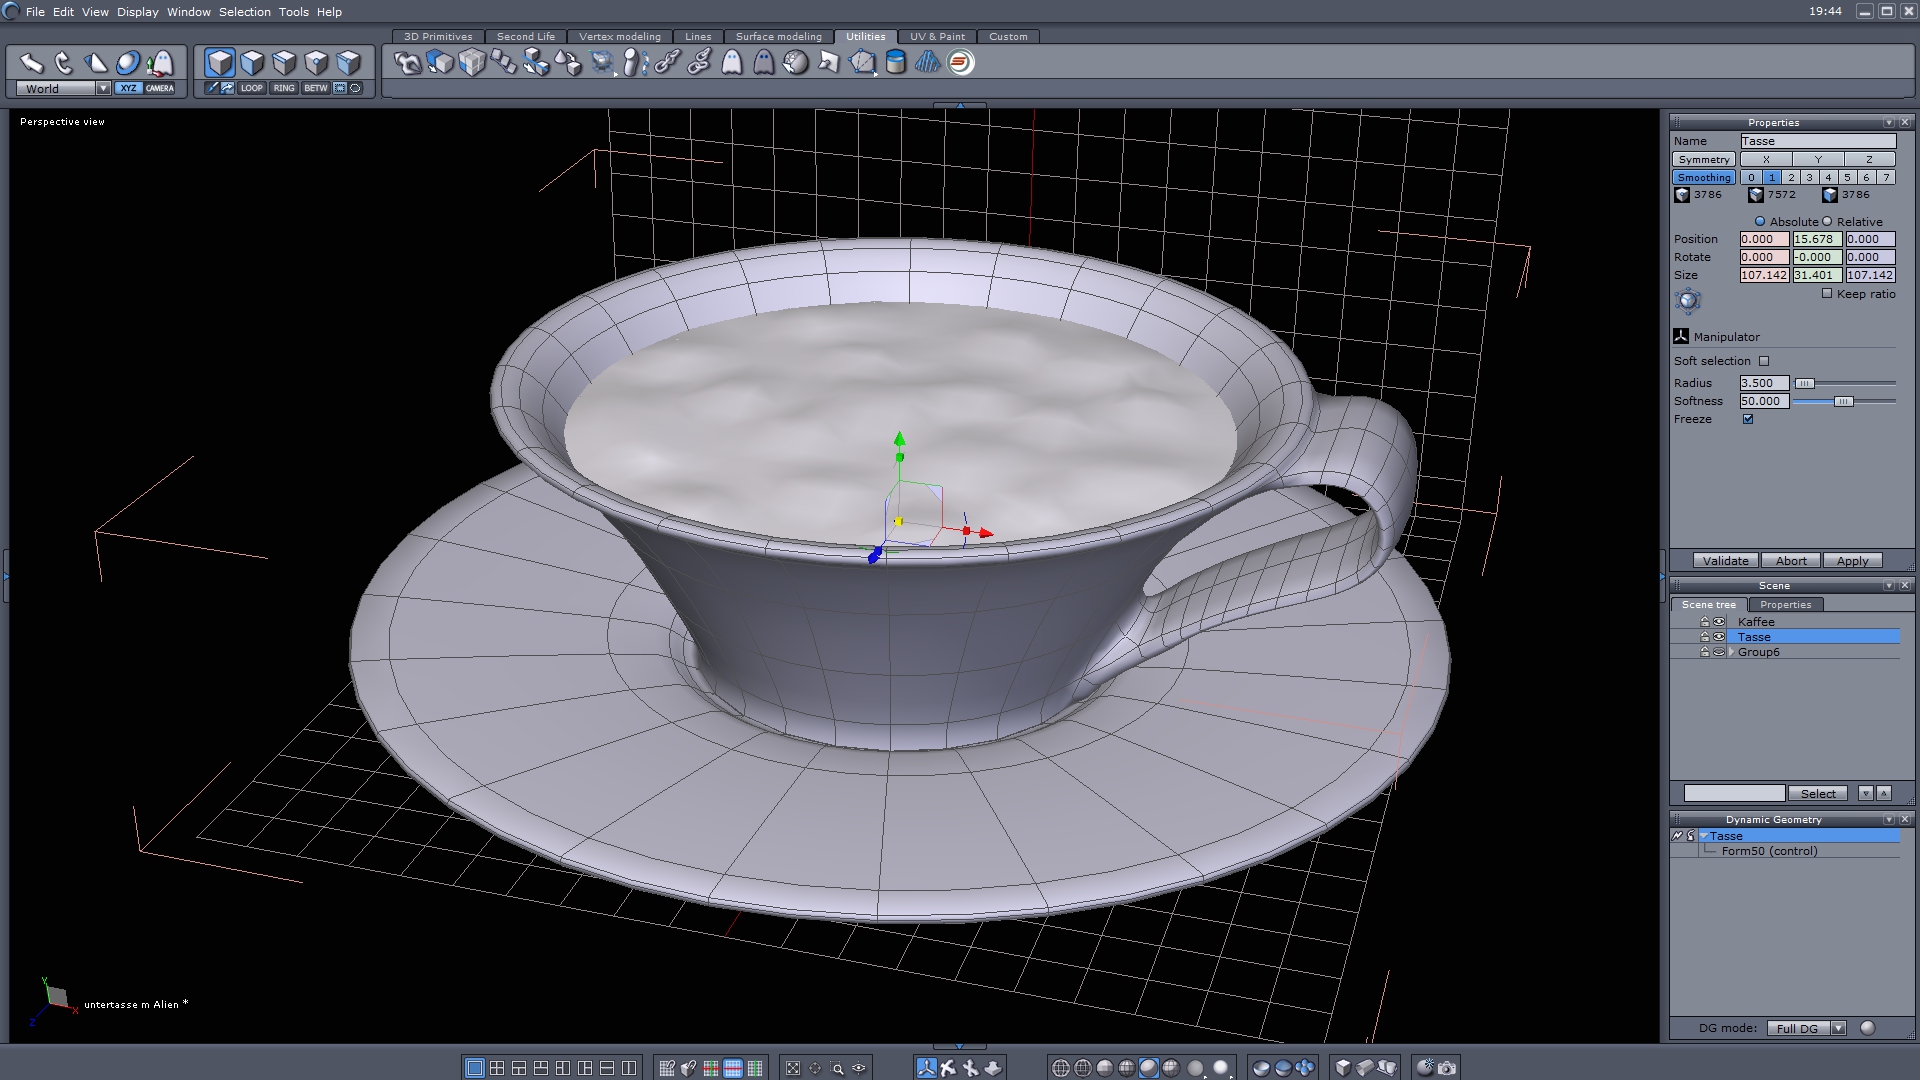Image resolution: width=1920 pixels, height=1080 pixels.
Task: Click the chain link utility icon
Action: coord(667,63)
